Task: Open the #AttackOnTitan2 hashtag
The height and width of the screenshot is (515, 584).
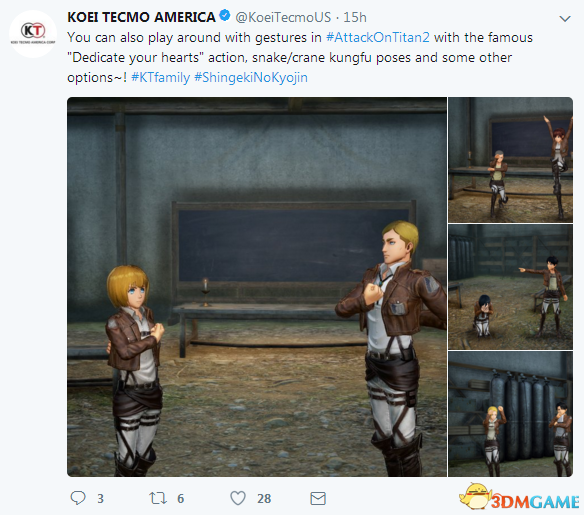Action: [x=378, y=38]
